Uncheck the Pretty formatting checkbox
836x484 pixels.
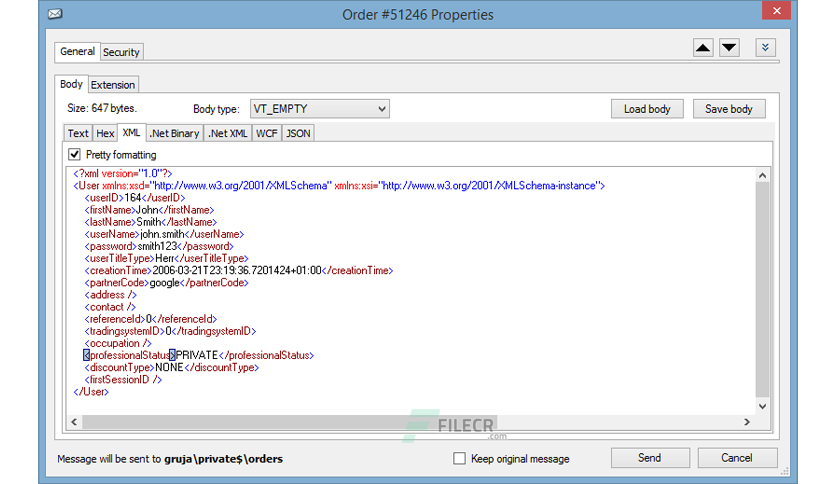(74, 155)
